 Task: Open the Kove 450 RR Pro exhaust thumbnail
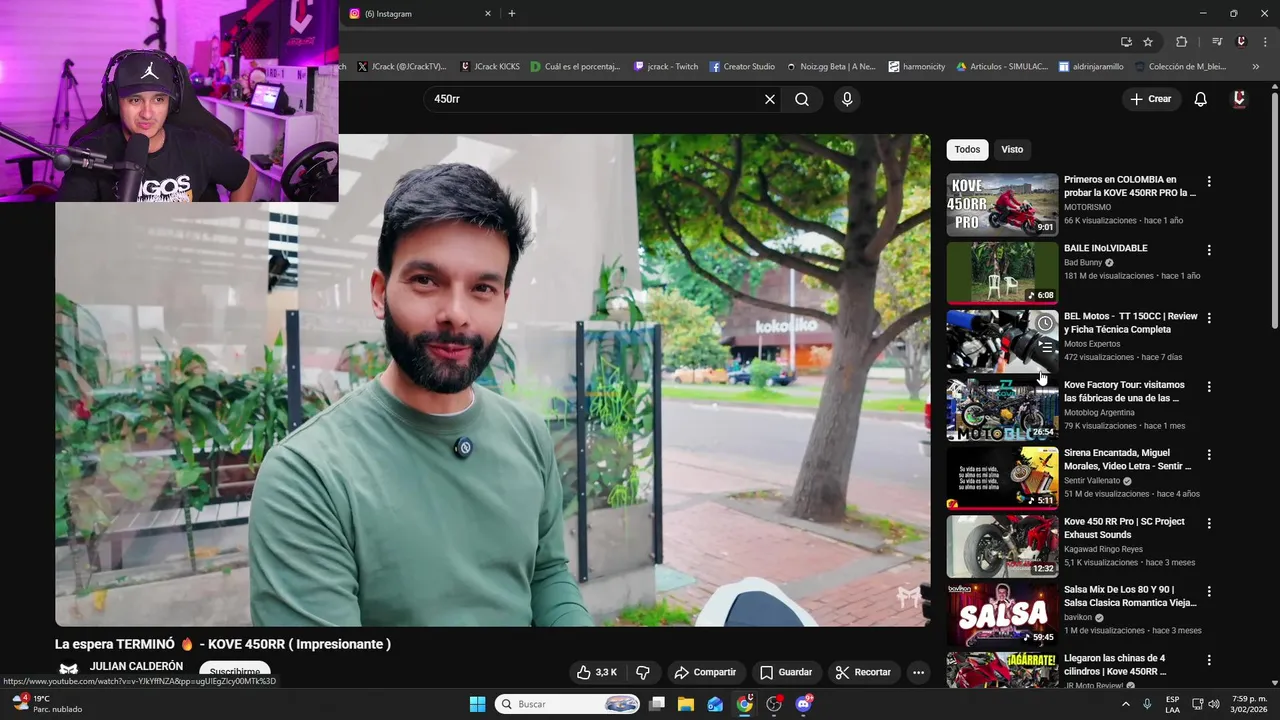(x=1002, y=546)
